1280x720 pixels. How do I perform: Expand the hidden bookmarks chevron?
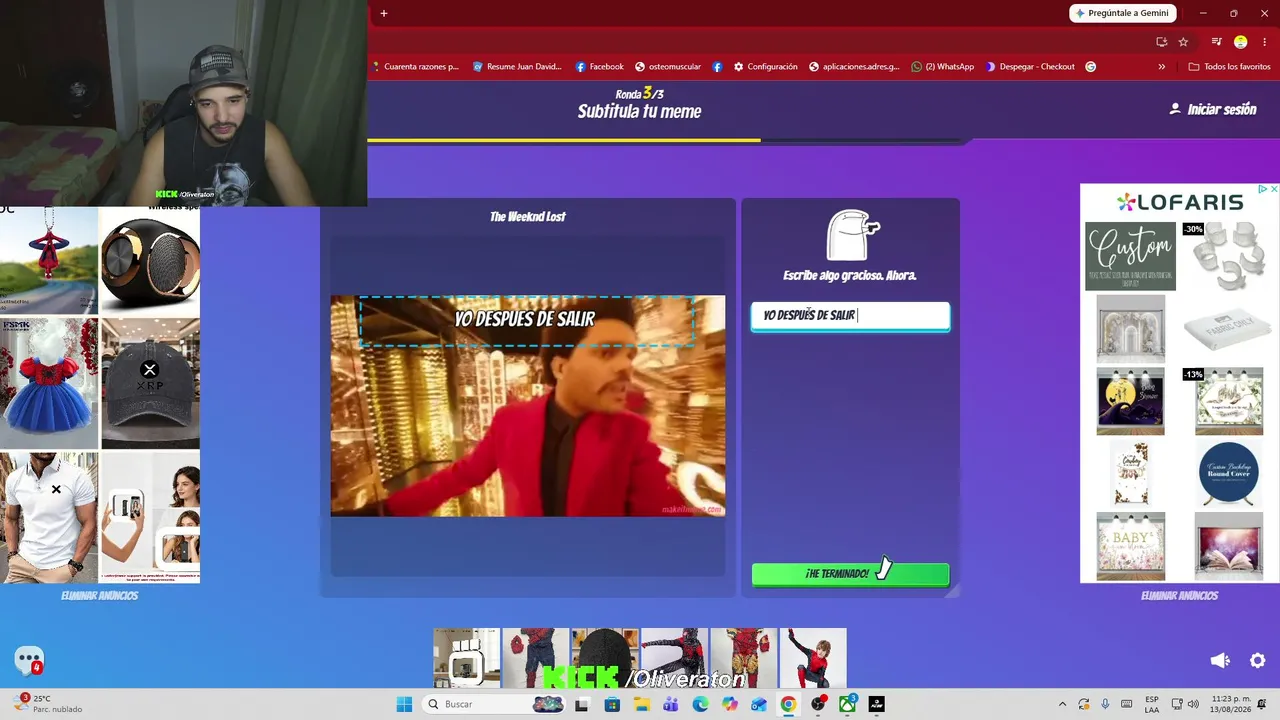(1162, 67)
